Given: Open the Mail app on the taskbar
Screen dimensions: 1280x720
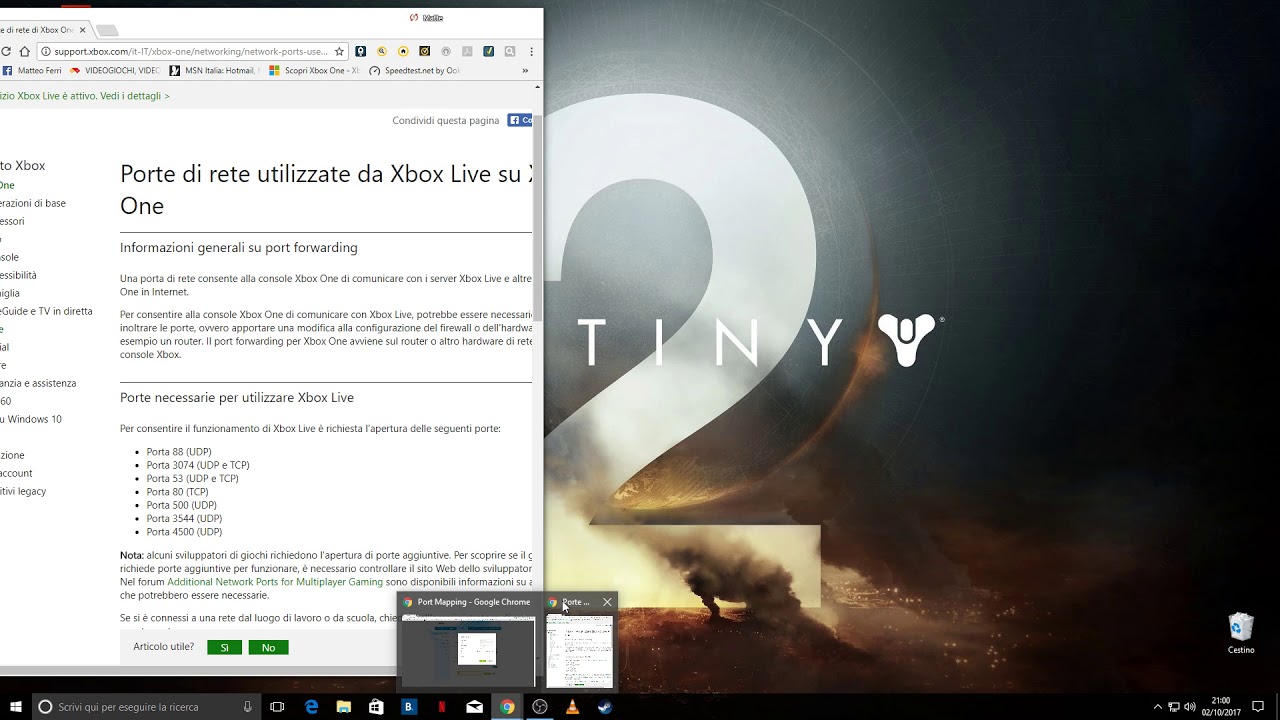Looking at the screenshot, I should point(474,707).
